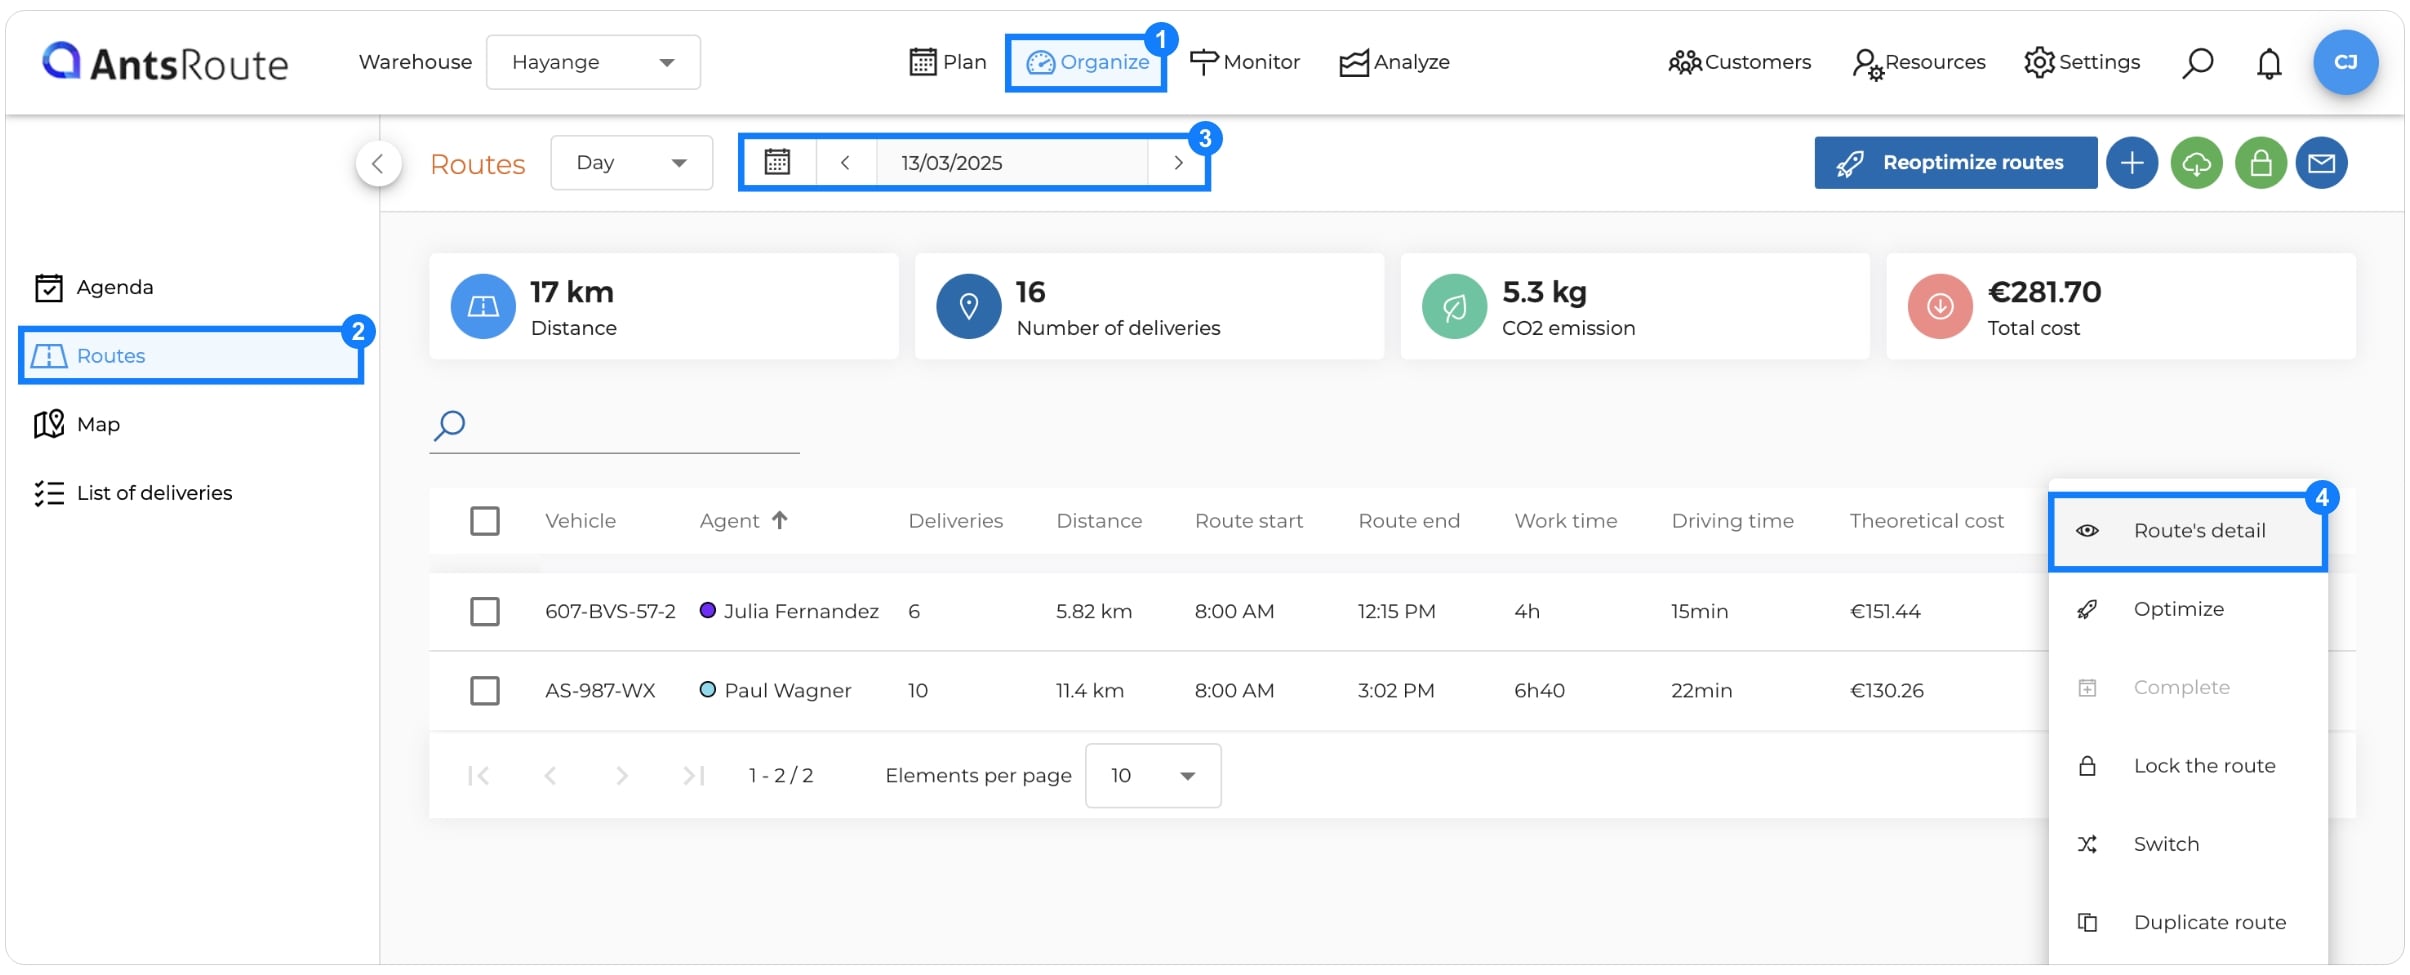Click the blue envelope mail button

(2322, 162)
